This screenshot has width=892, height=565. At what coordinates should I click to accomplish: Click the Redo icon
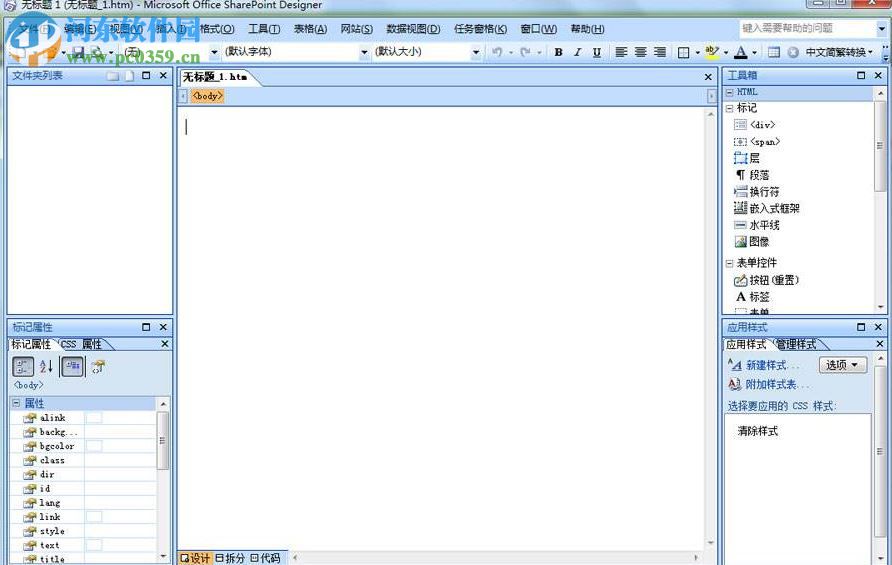click(525, 52)
